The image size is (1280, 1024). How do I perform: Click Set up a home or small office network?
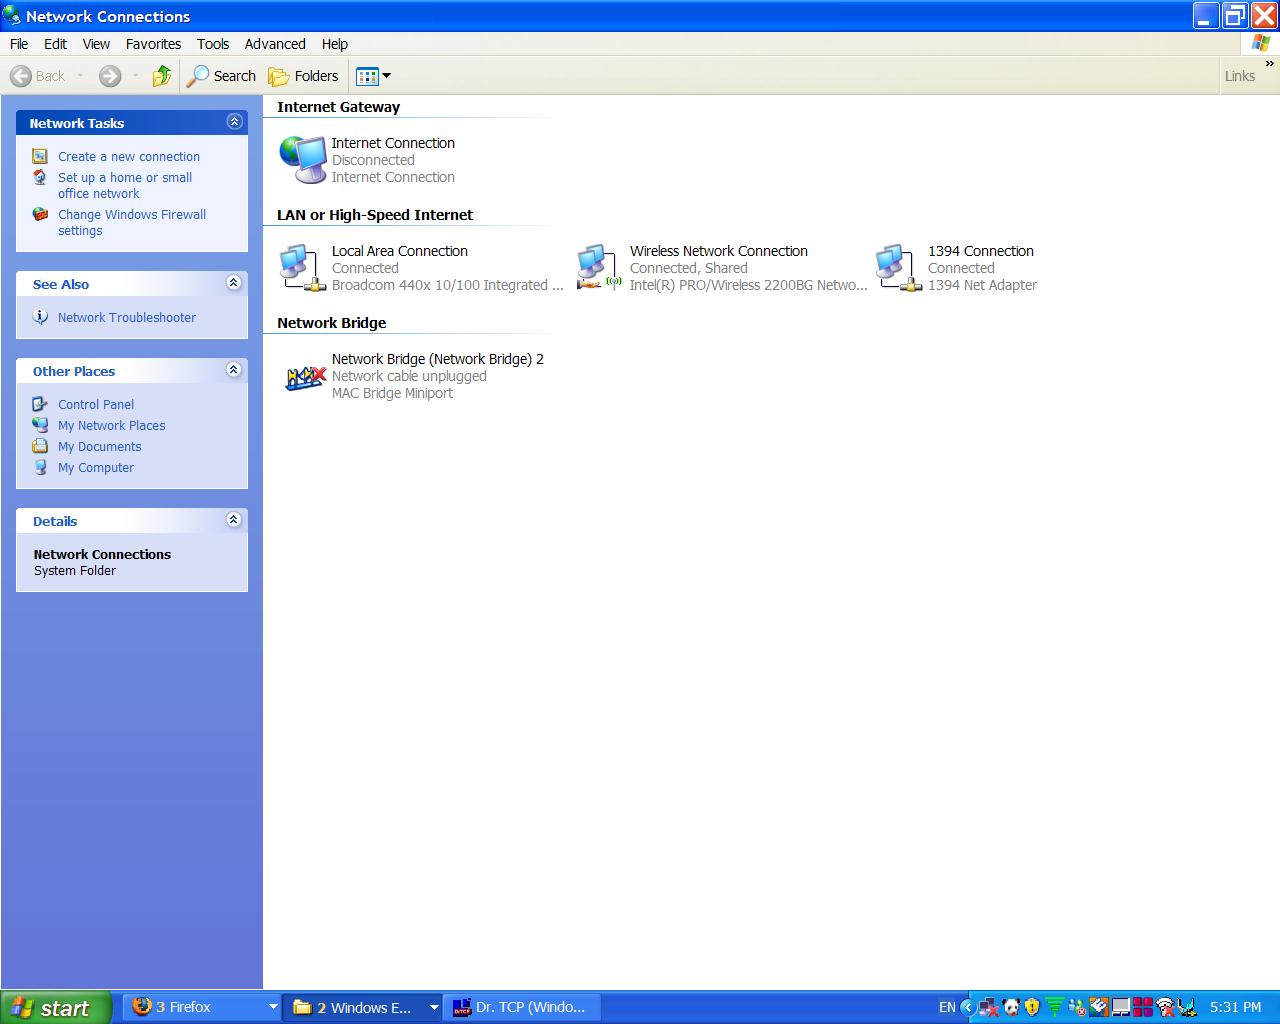[x=125, y=186]
